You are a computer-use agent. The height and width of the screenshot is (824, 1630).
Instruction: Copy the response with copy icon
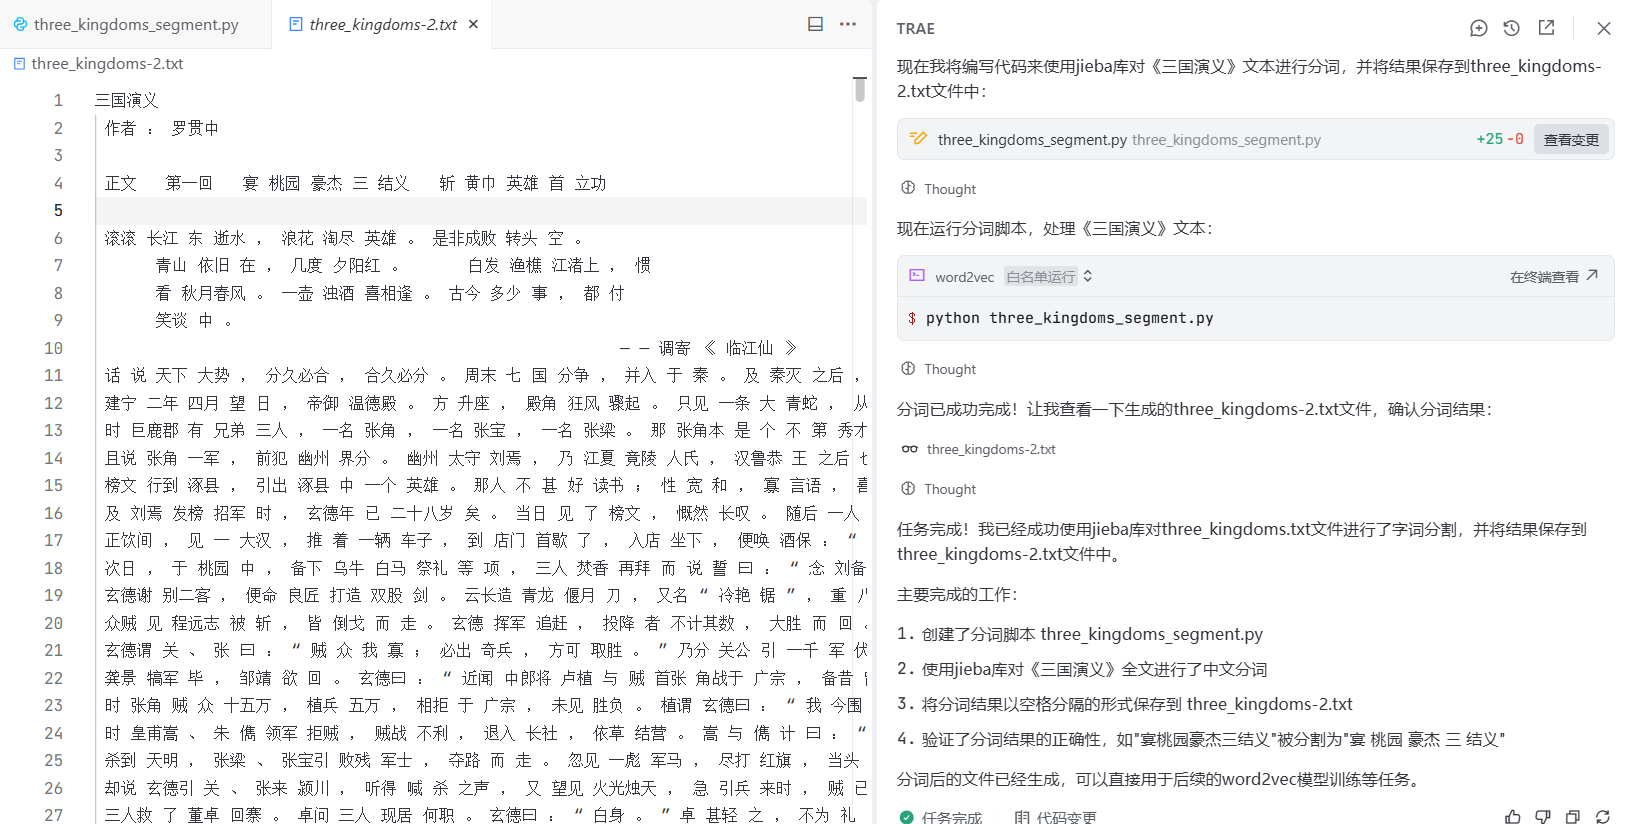coord(1573,817)
